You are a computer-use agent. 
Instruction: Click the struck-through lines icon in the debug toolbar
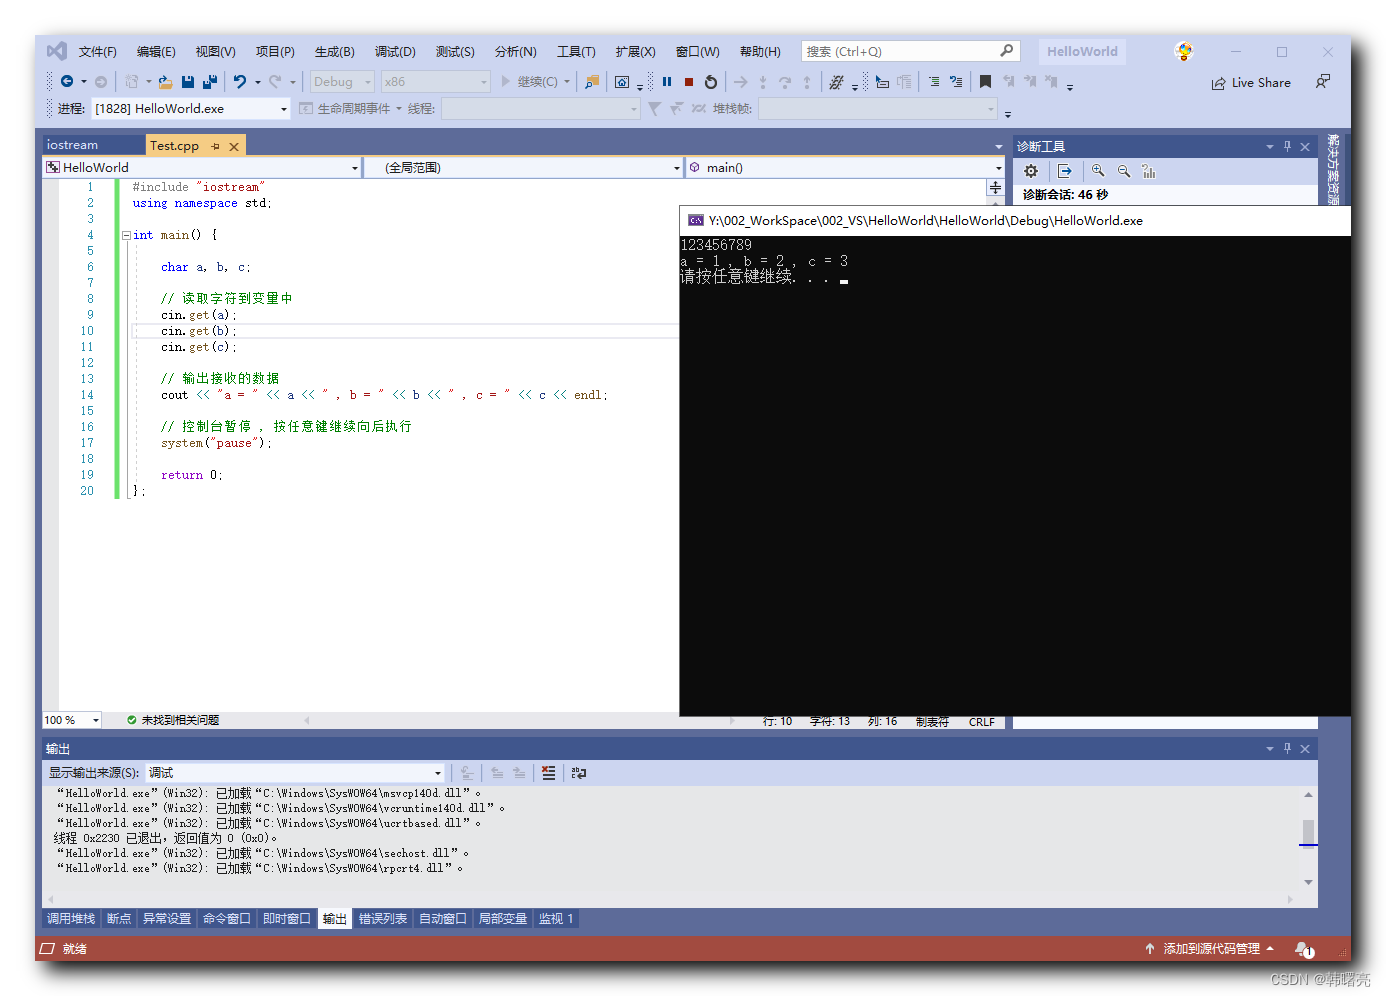point(836,82)
